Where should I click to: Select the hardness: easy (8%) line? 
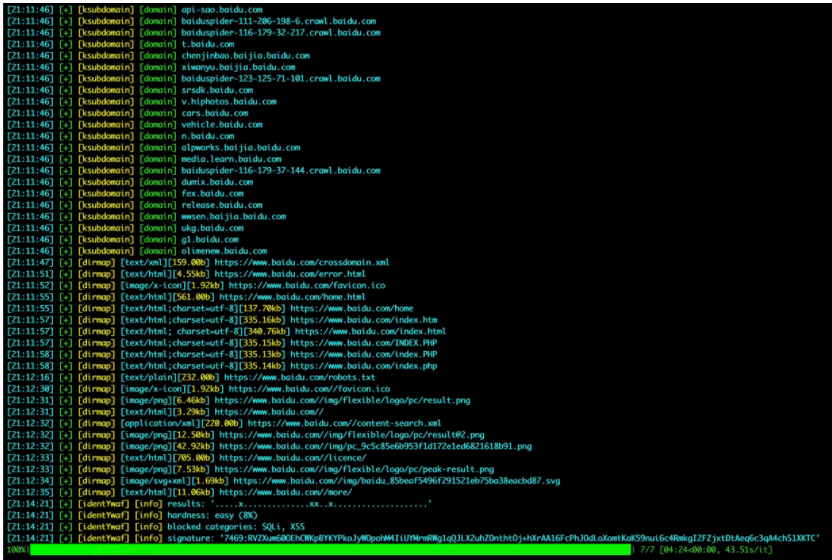coord(212,515)
